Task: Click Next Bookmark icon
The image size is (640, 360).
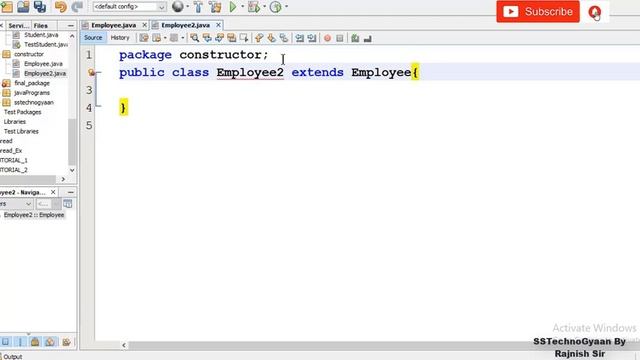Action: [x=271, y=38]
